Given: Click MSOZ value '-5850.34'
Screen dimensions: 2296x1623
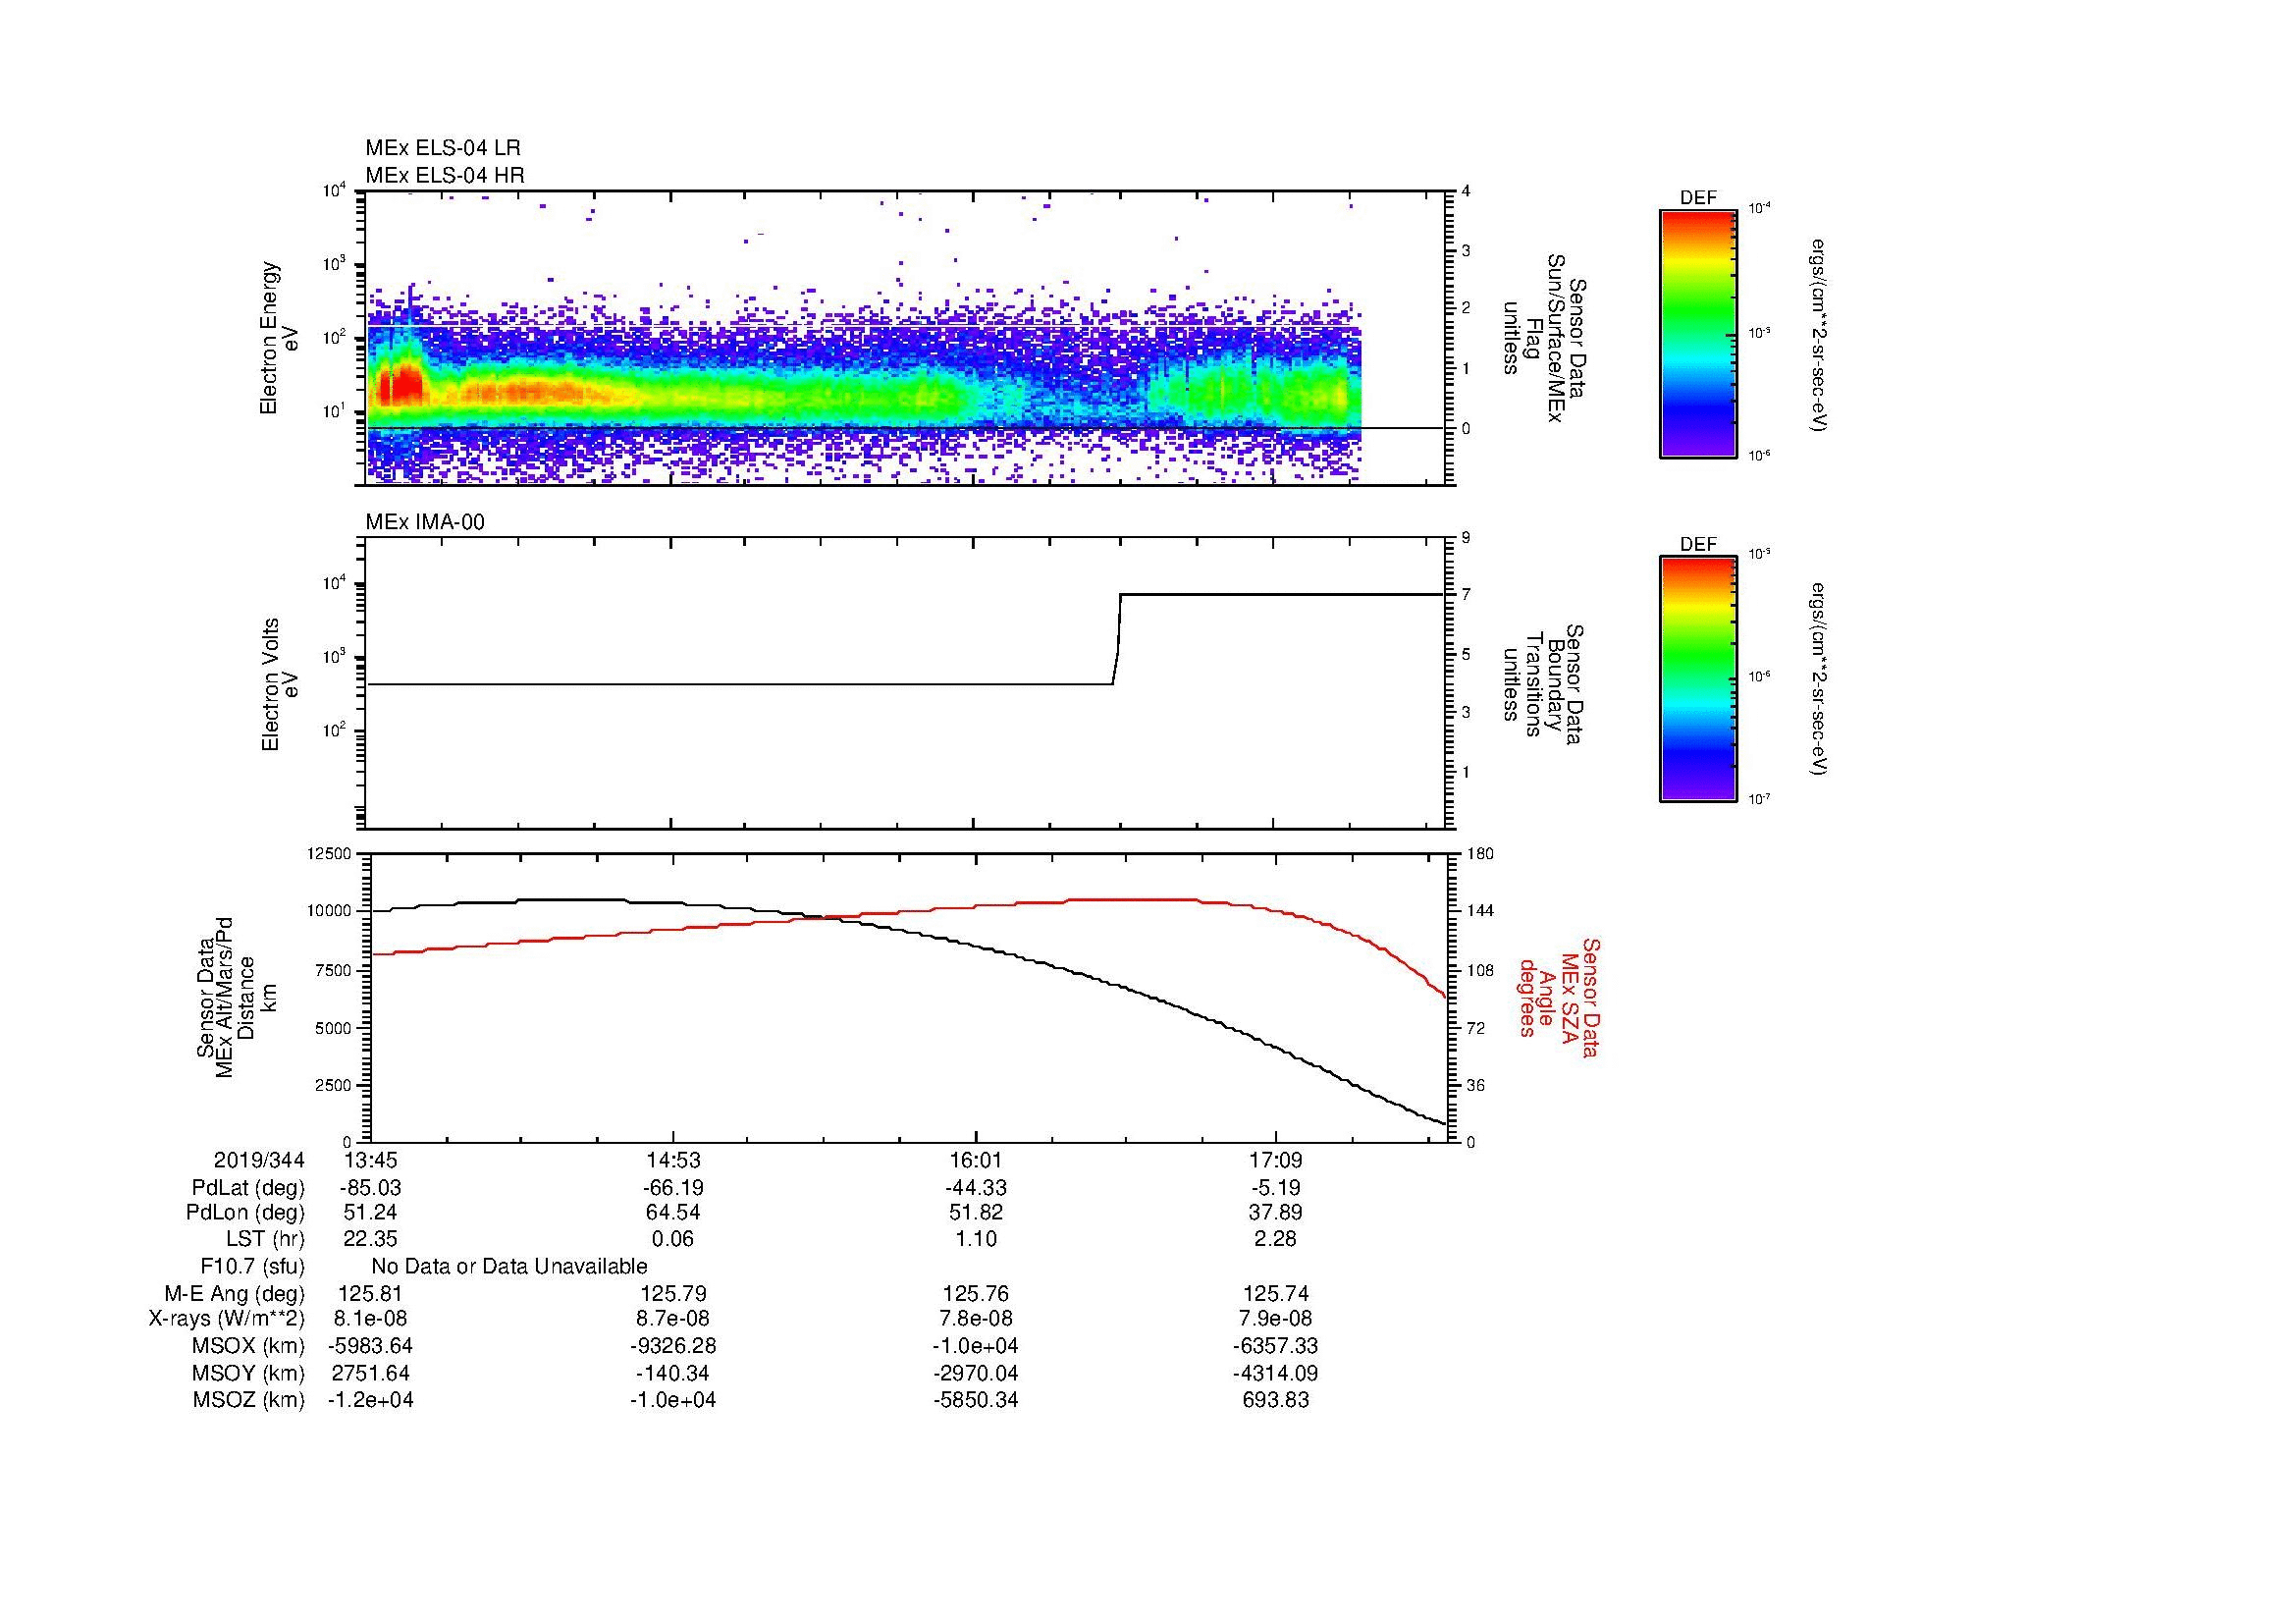Looking at the screenshot, I should pyautogui.click(x=976, y=1400).
